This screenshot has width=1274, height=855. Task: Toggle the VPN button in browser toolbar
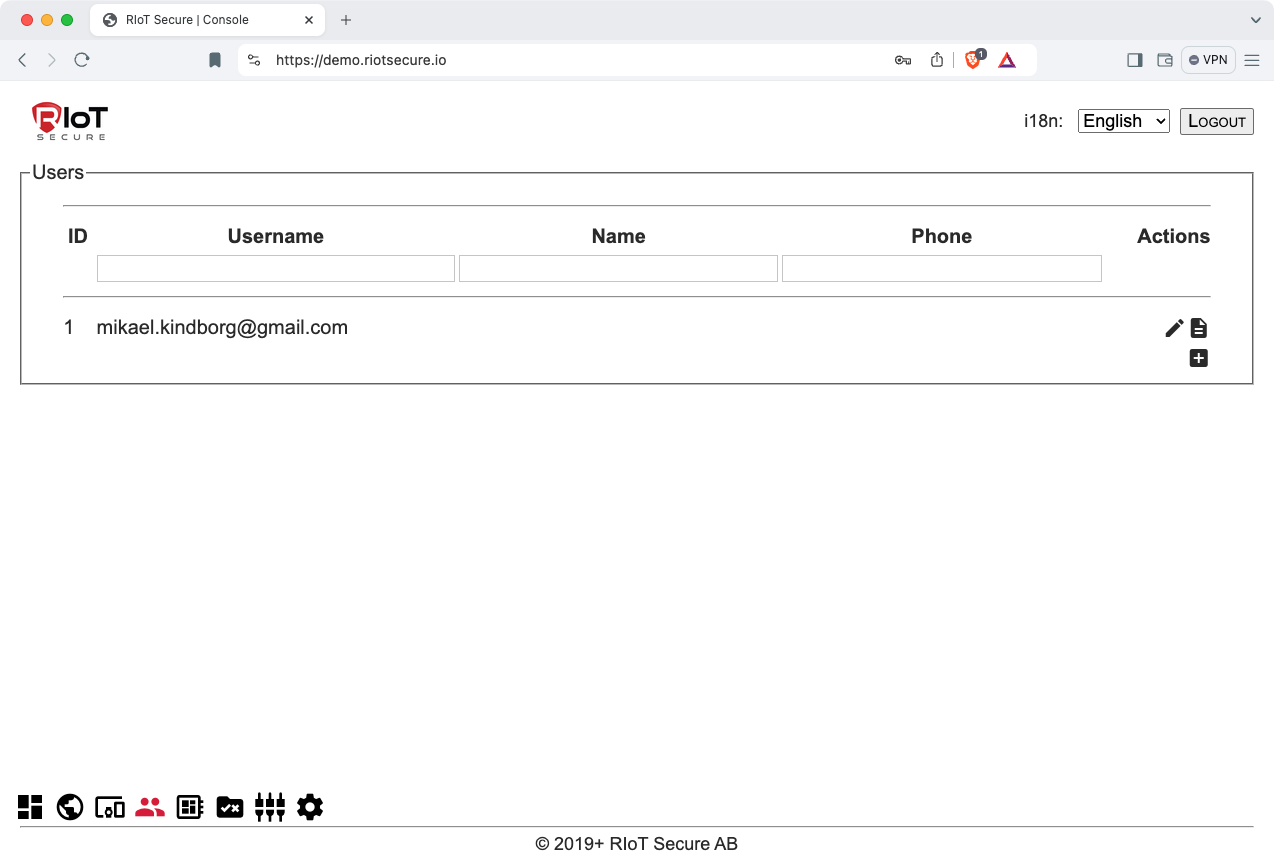tap(1208, 60)
